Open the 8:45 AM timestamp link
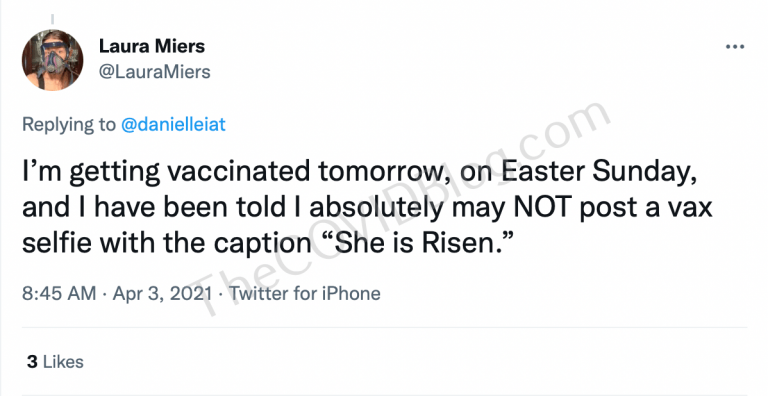The height and width of the screenshot is (396, 768). (x=59, y=293)
